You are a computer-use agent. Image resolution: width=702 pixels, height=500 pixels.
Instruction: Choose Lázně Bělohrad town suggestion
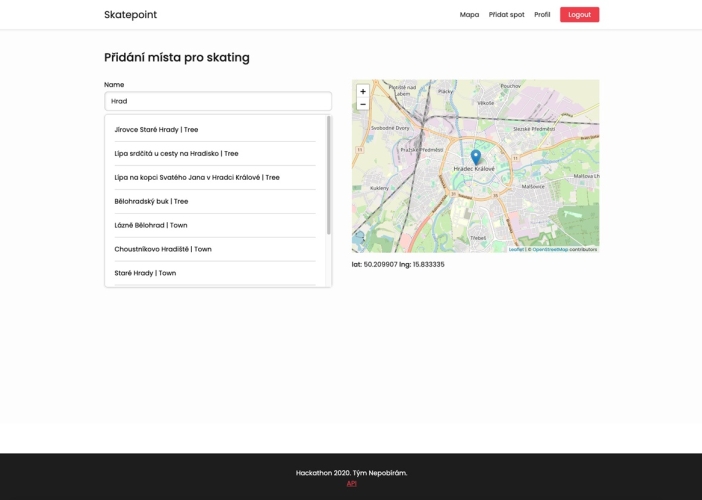(x=151, y=226)
